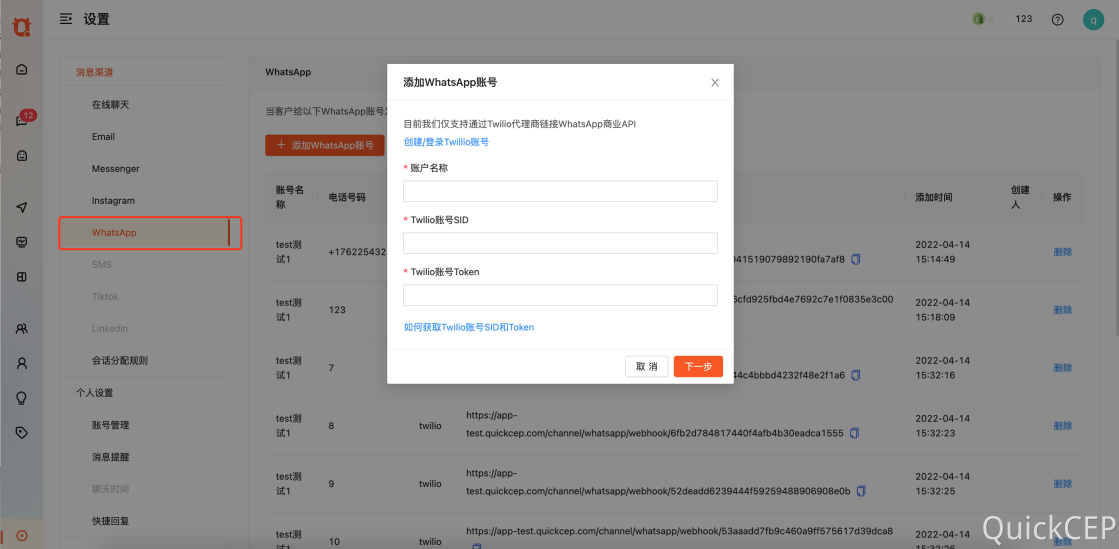Click the 消息渠道 section header
Screen dimensions: 1119x549
(95, 72)
